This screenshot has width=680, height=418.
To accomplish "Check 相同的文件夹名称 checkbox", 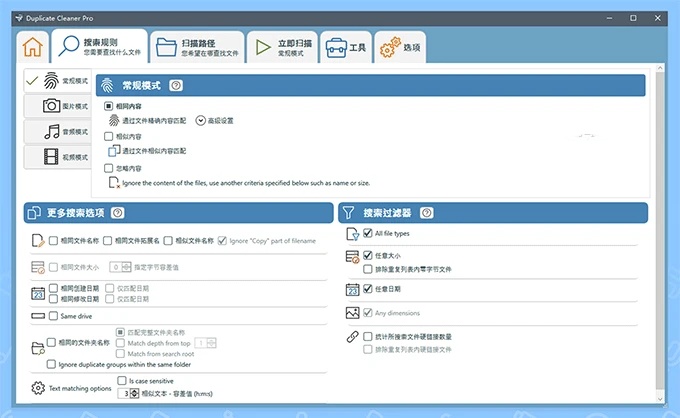I will 51,343.
